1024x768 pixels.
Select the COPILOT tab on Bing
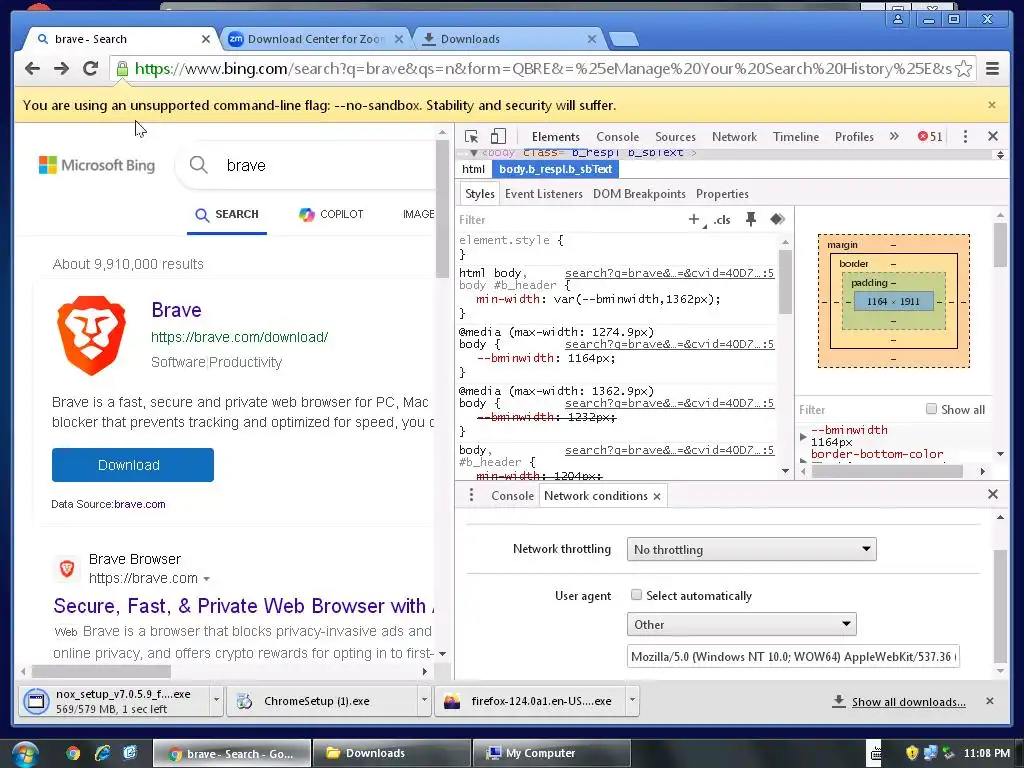331,214
